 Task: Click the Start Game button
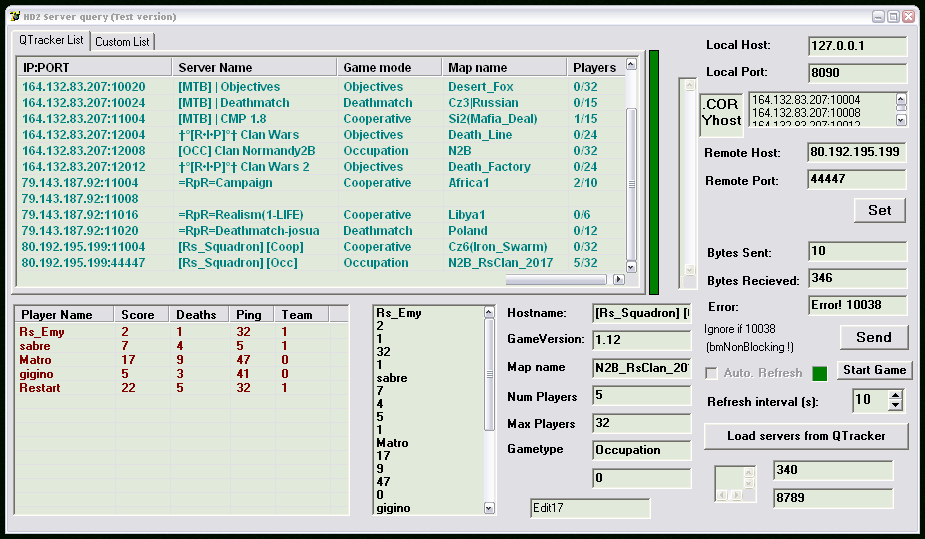(x=874, y=370)
